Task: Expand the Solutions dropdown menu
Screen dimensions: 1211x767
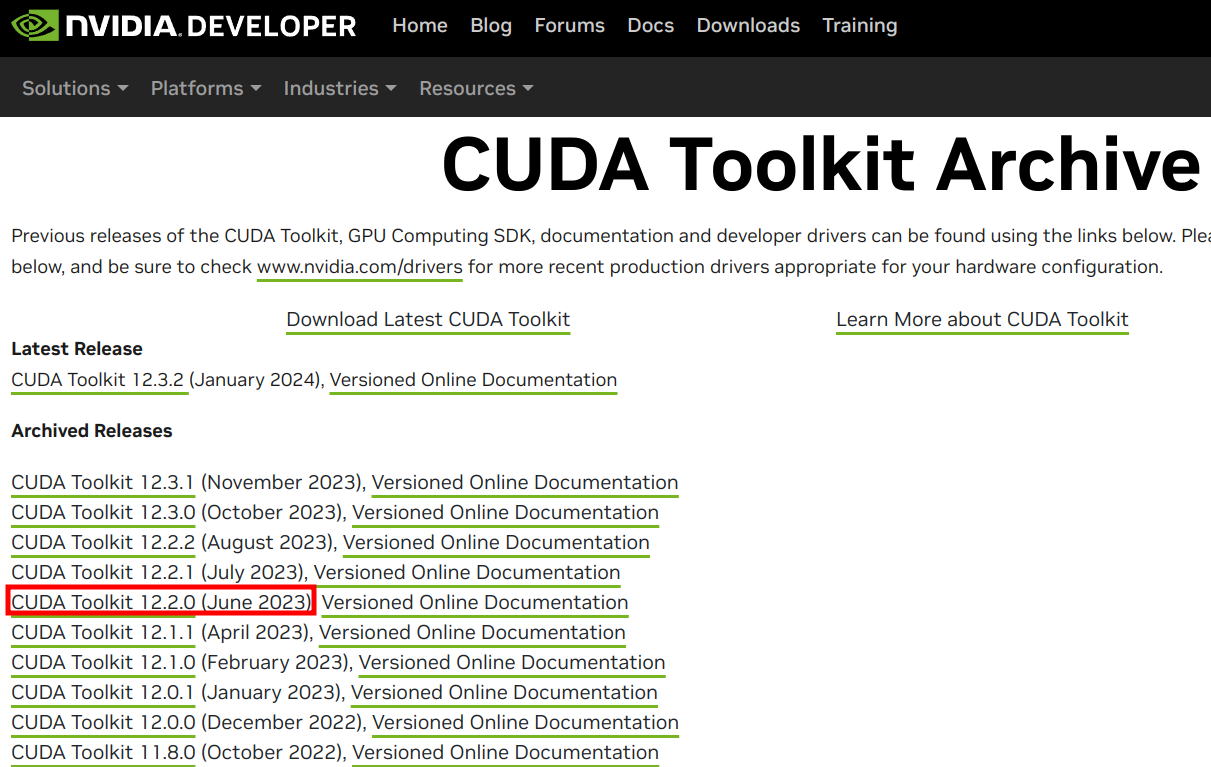Action: (75, 88)
